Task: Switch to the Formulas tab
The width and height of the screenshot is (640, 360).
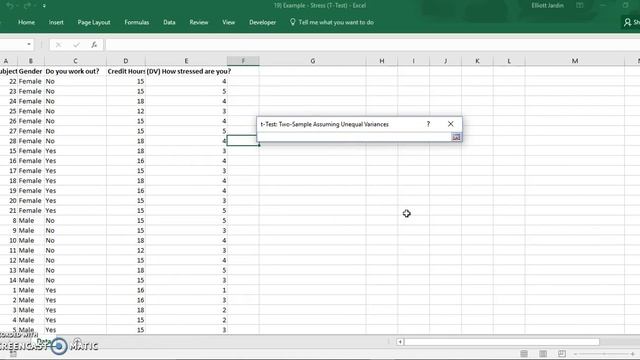Action: click(137, 22)
